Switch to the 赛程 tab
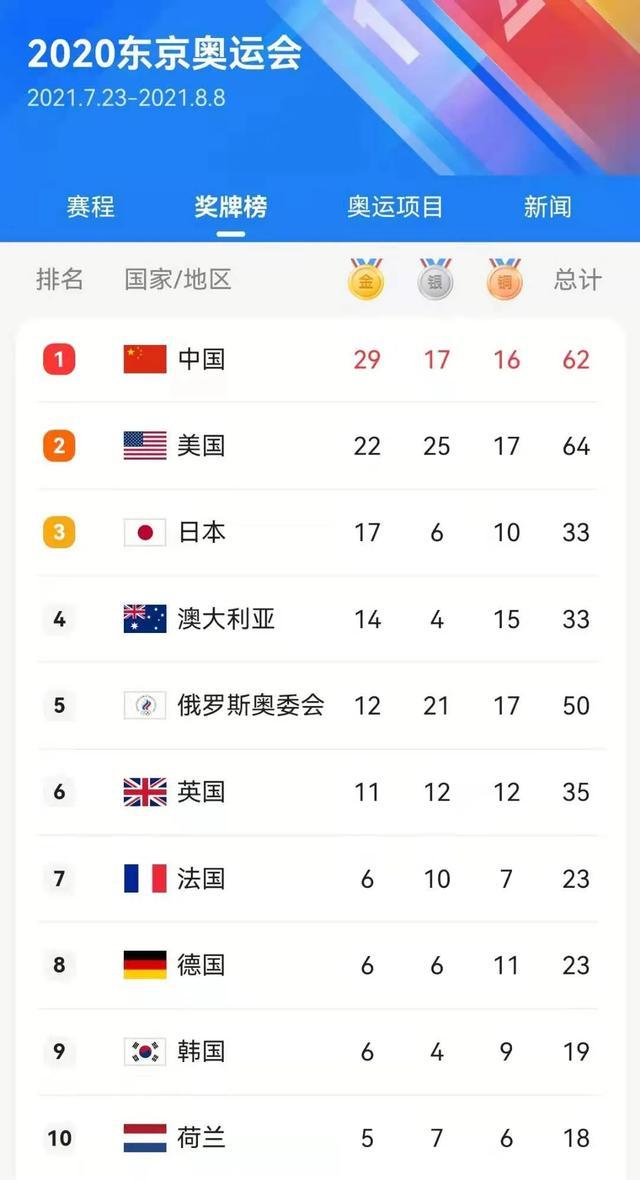This screenshot has width=640, height=1180. (x=91, y=207)
